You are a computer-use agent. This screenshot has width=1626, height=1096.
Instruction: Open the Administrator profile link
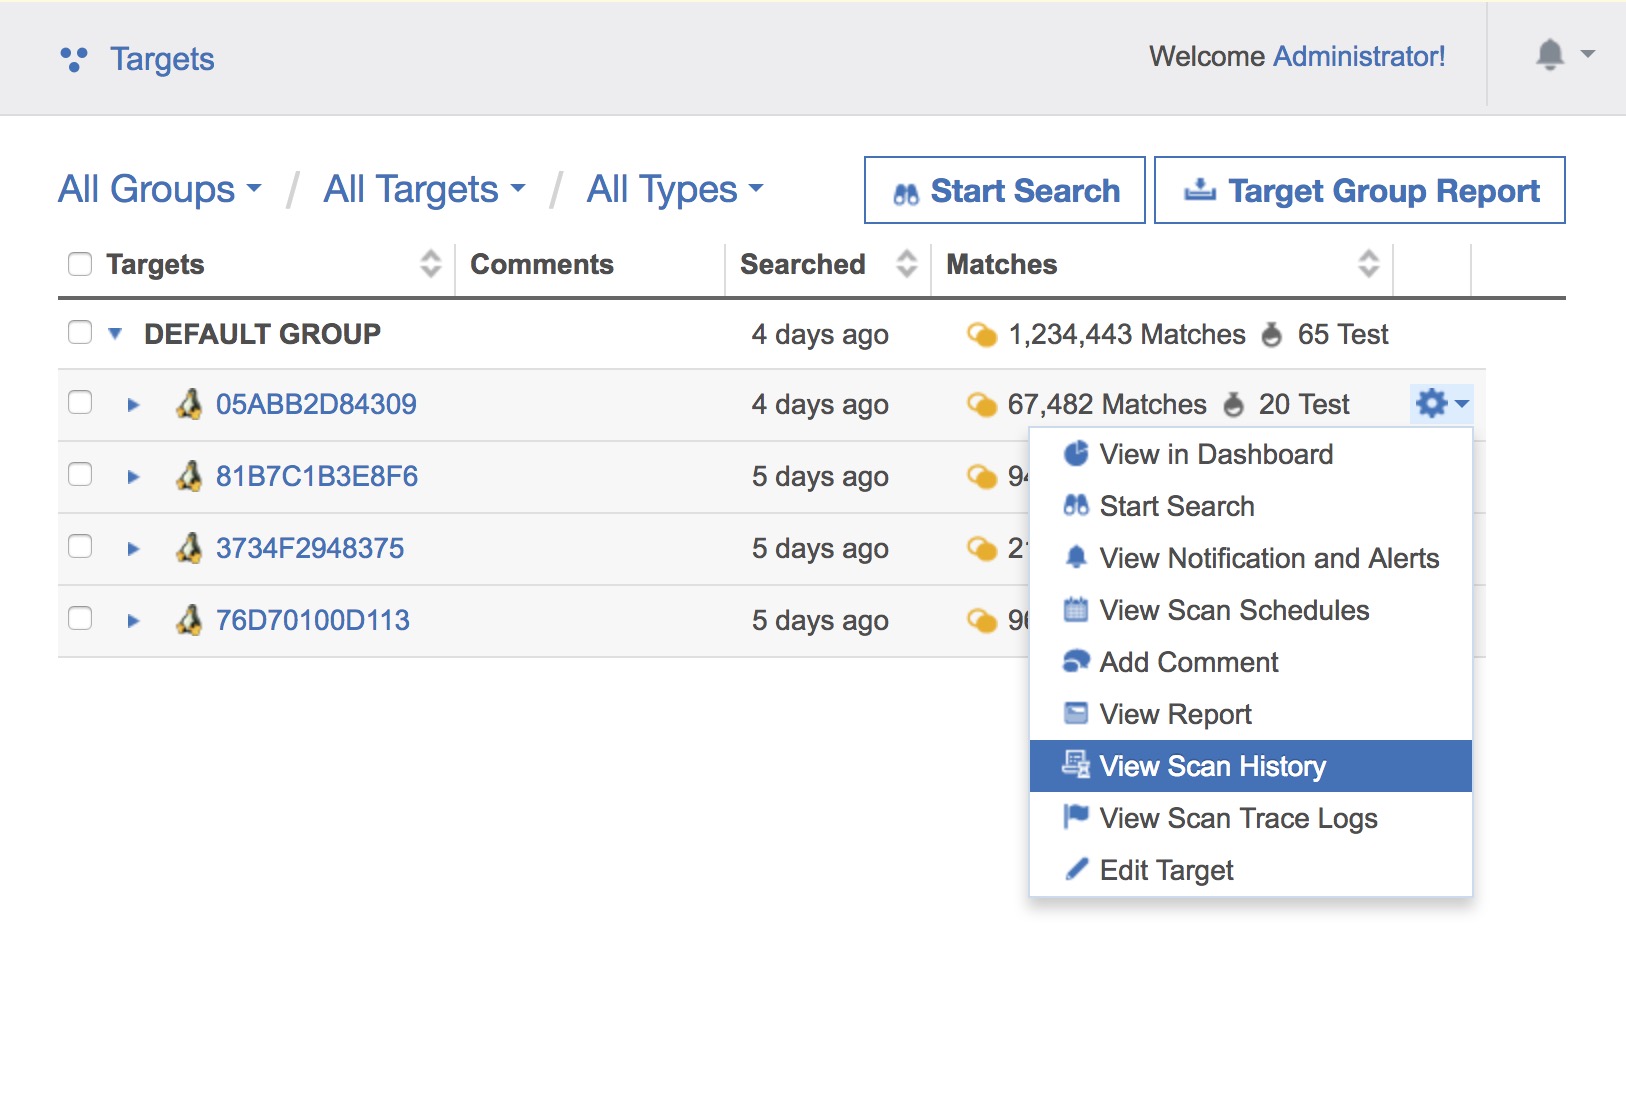1359,56
